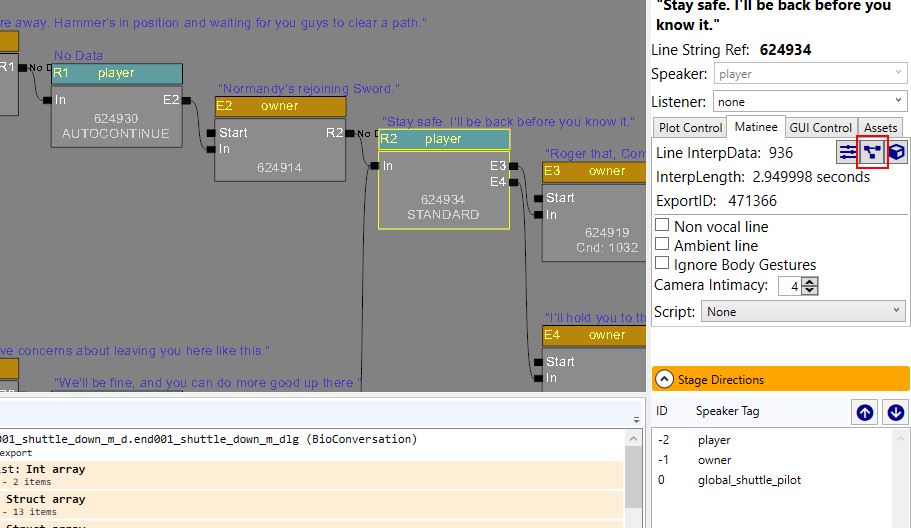Image resolution: width=911 pixels, height=528 pixels.
Task: Click the 624930 AUTOCONTINUE text on R1 node
Action: [x=116, y=126]
